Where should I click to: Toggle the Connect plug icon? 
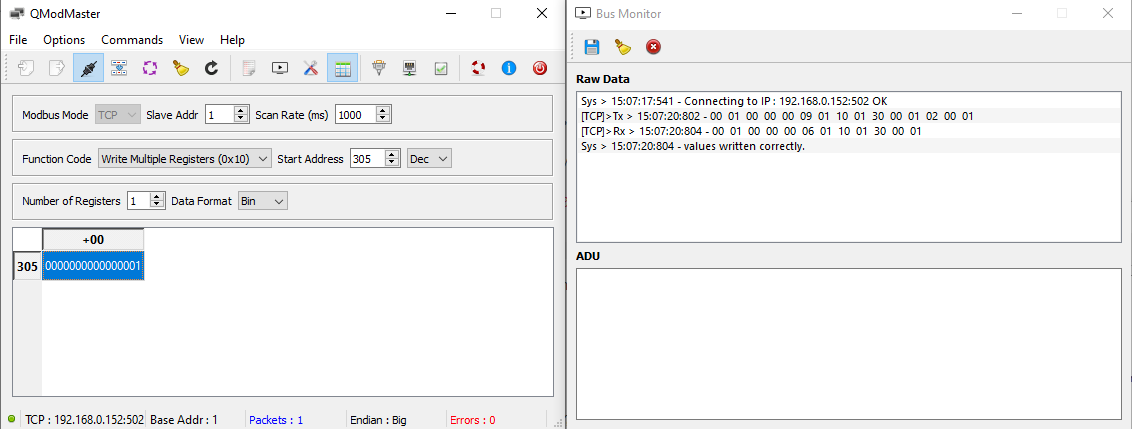point(88,68)
